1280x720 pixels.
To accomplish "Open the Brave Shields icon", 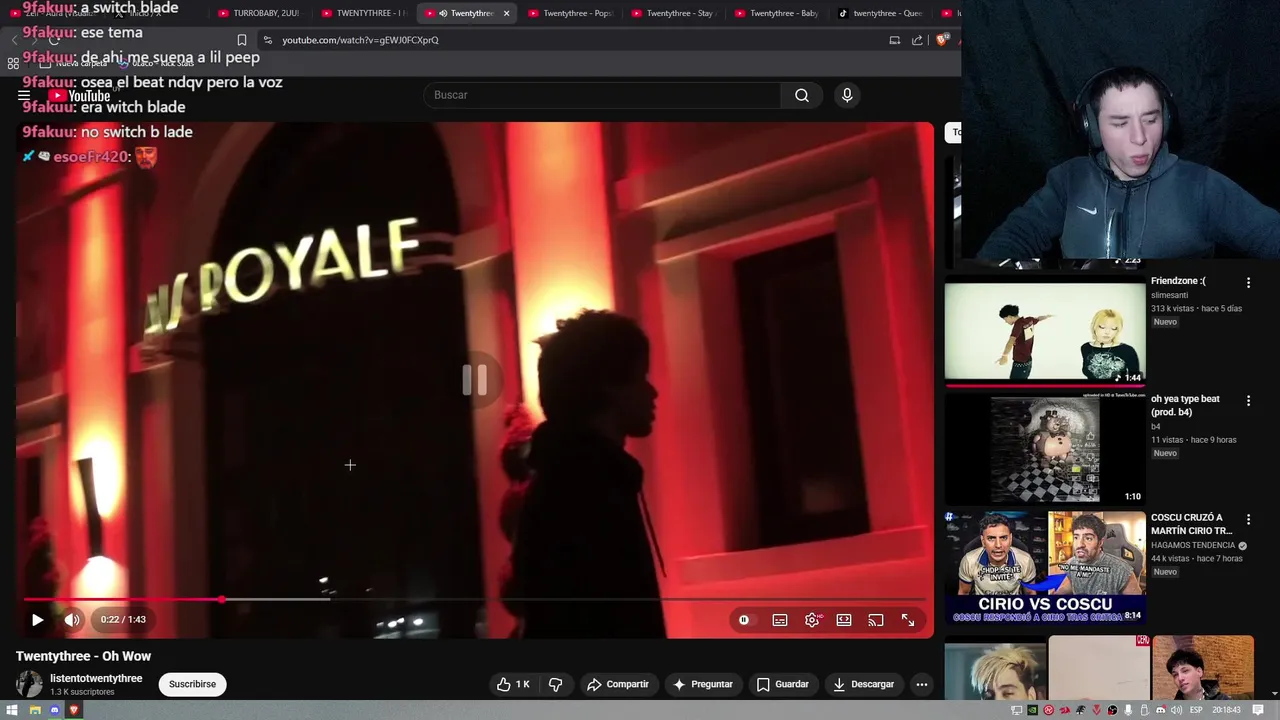I will coord(942,40).
